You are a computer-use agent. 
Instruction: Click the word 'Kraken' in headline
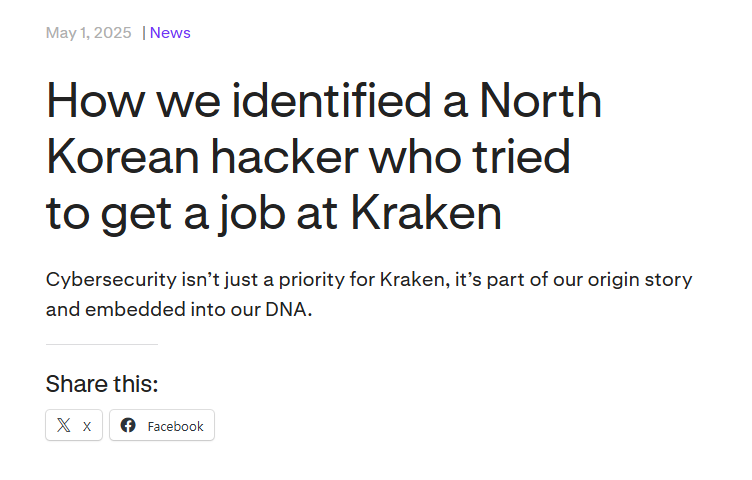(x=426, y=213)
